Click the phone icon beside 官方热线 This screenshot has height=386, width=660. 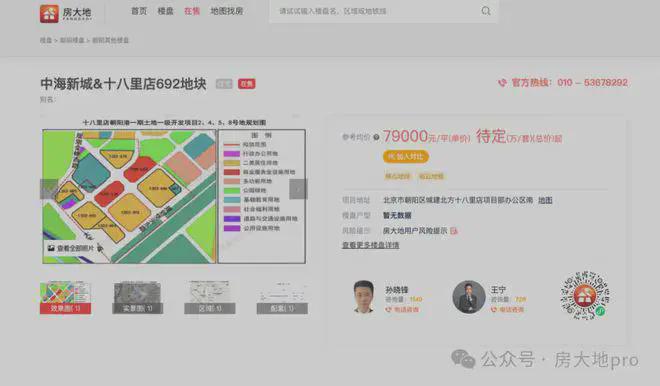[x=502, y=83]
